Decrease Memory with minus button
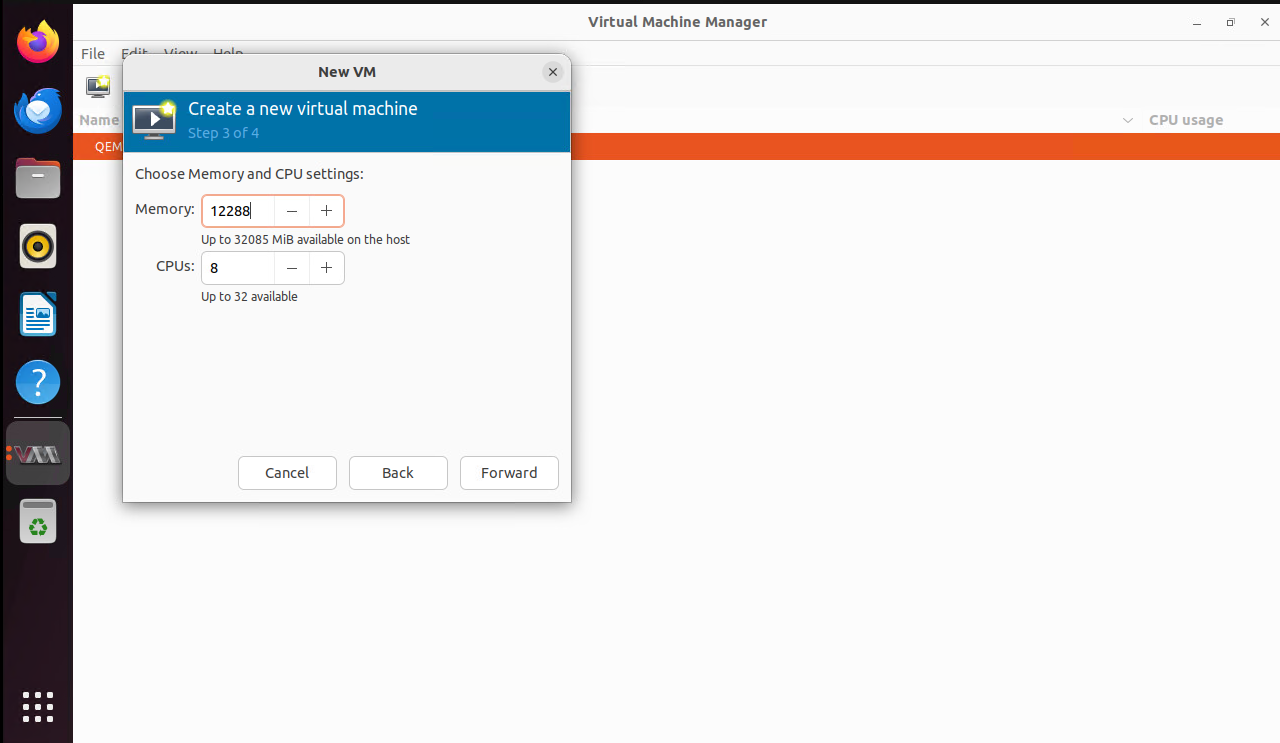1280x743 pixels. click(292, 211)
